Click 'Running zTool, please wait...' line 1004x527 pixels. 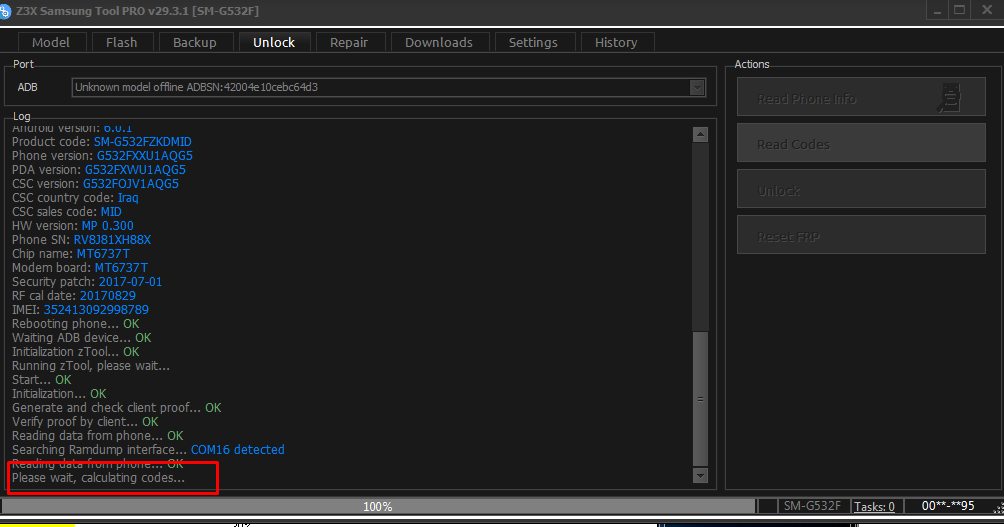91,366
